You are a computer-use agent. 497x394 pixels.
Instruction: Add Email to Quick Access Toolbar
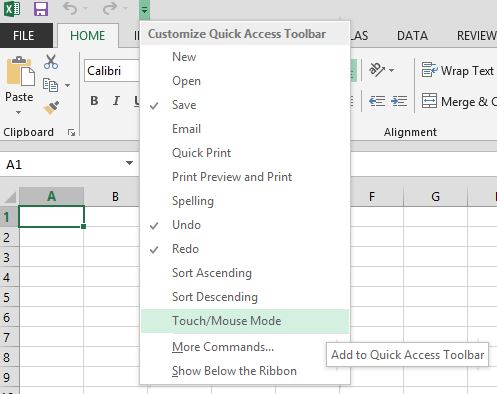coord(245,129)
